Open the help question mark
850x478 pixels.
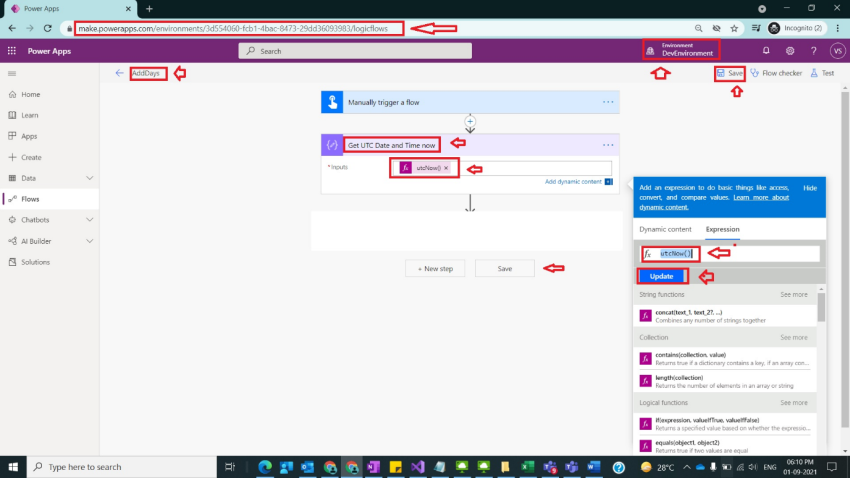tap(814, 50)
